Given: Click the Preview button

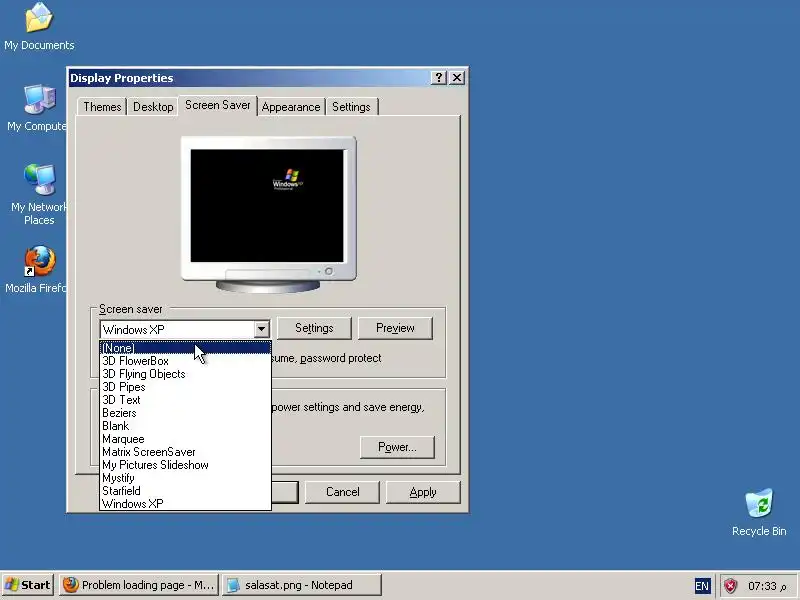Looking at the screenshot, I should (x=395, y=328).
